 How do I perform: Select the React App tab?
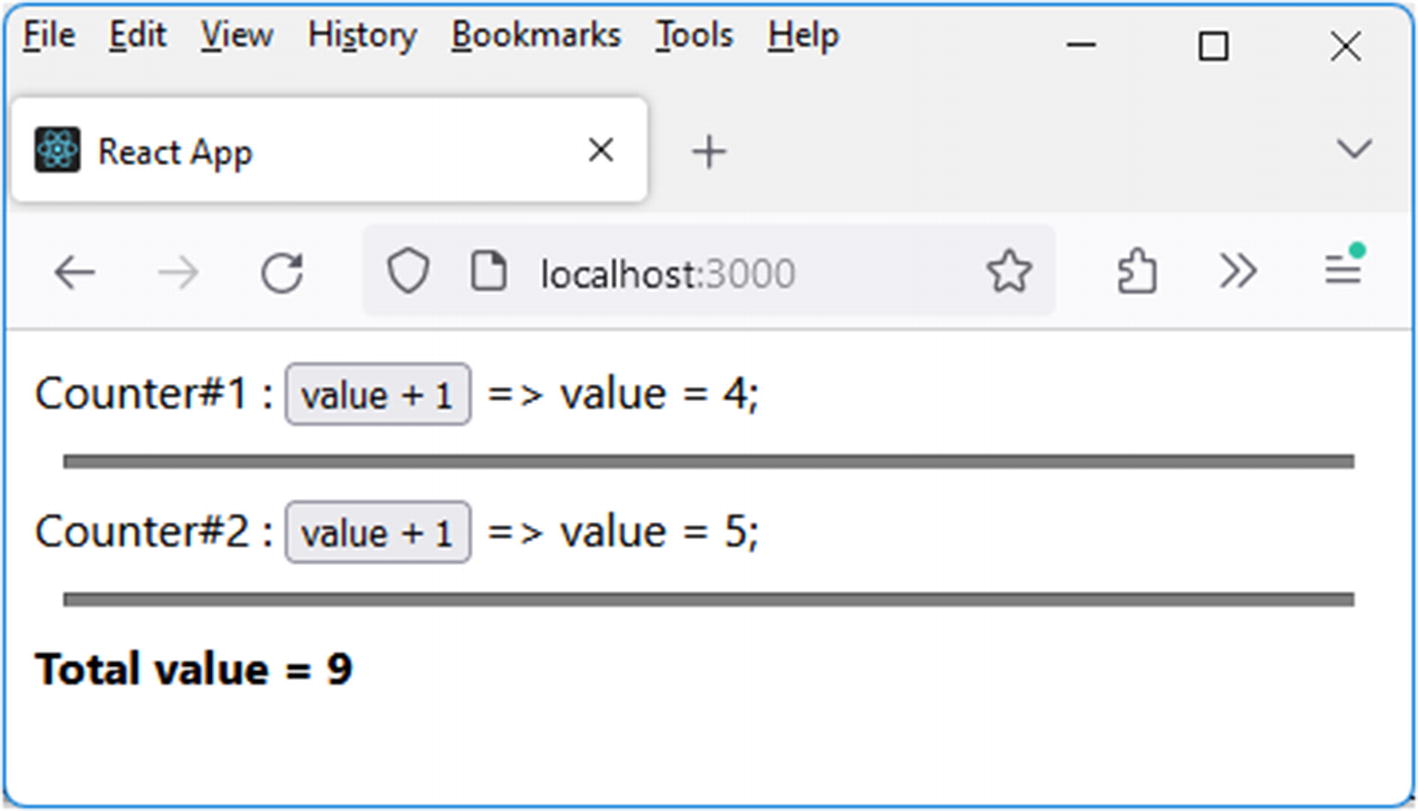(x=300, y=151)
